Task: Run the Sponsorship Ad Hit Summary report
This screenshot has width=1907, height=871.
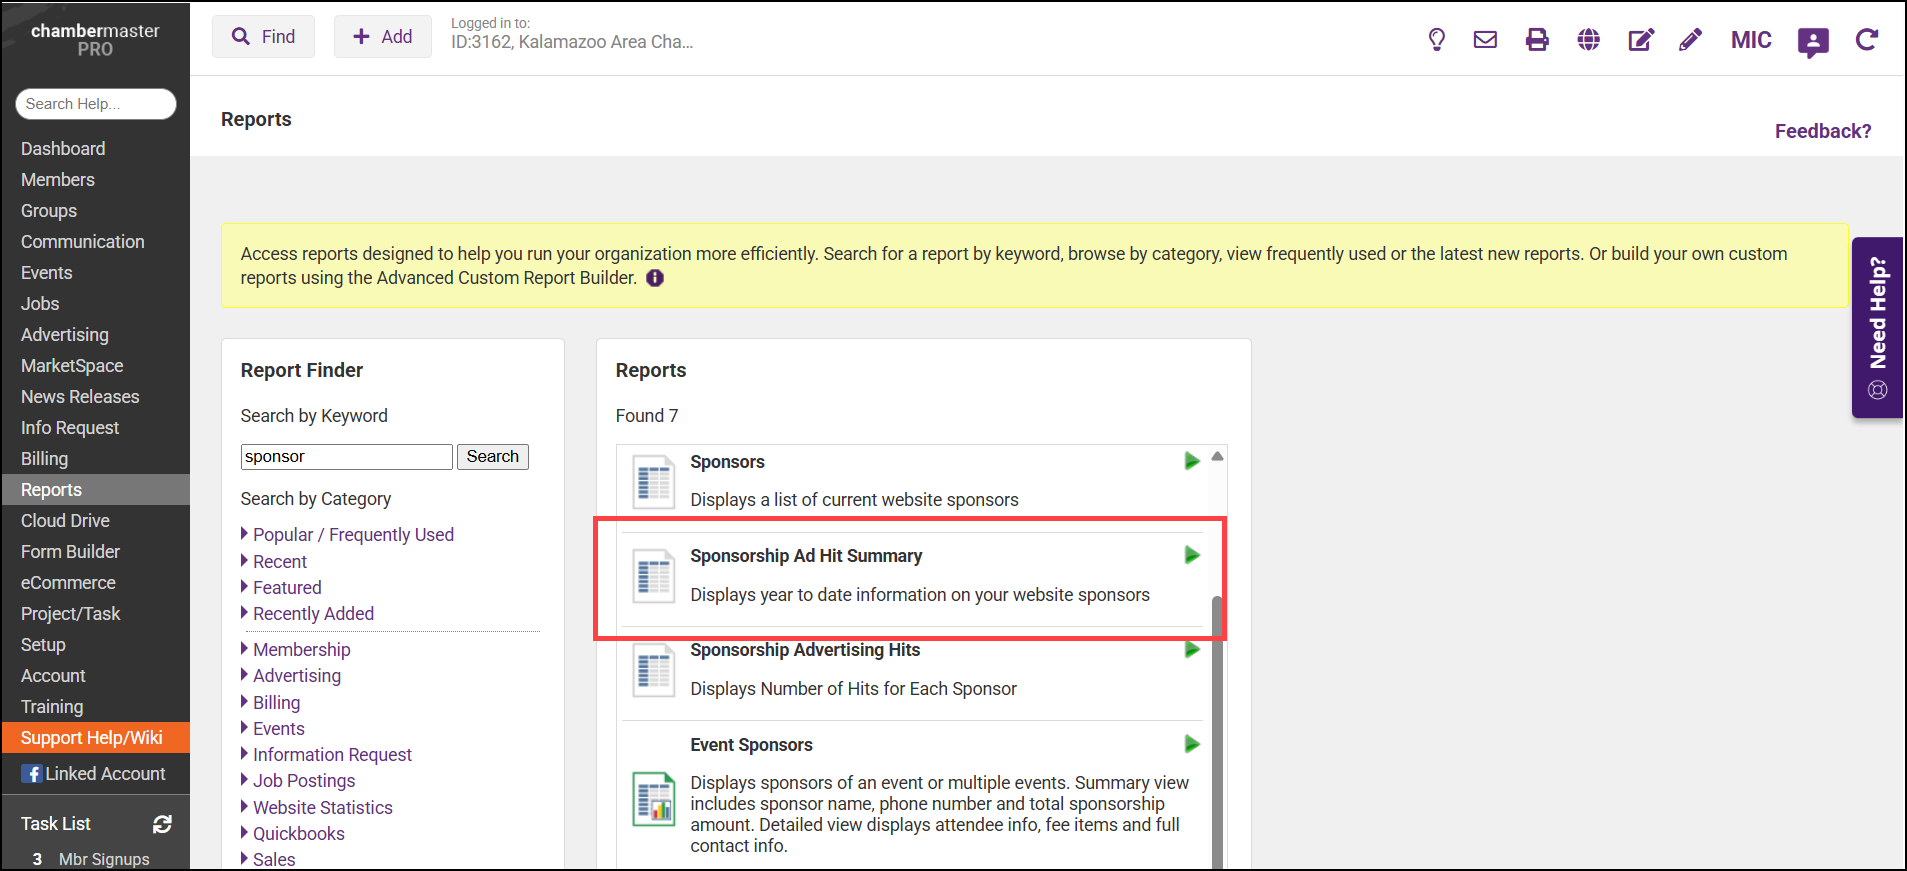Action: click(x=1191, y=555)
